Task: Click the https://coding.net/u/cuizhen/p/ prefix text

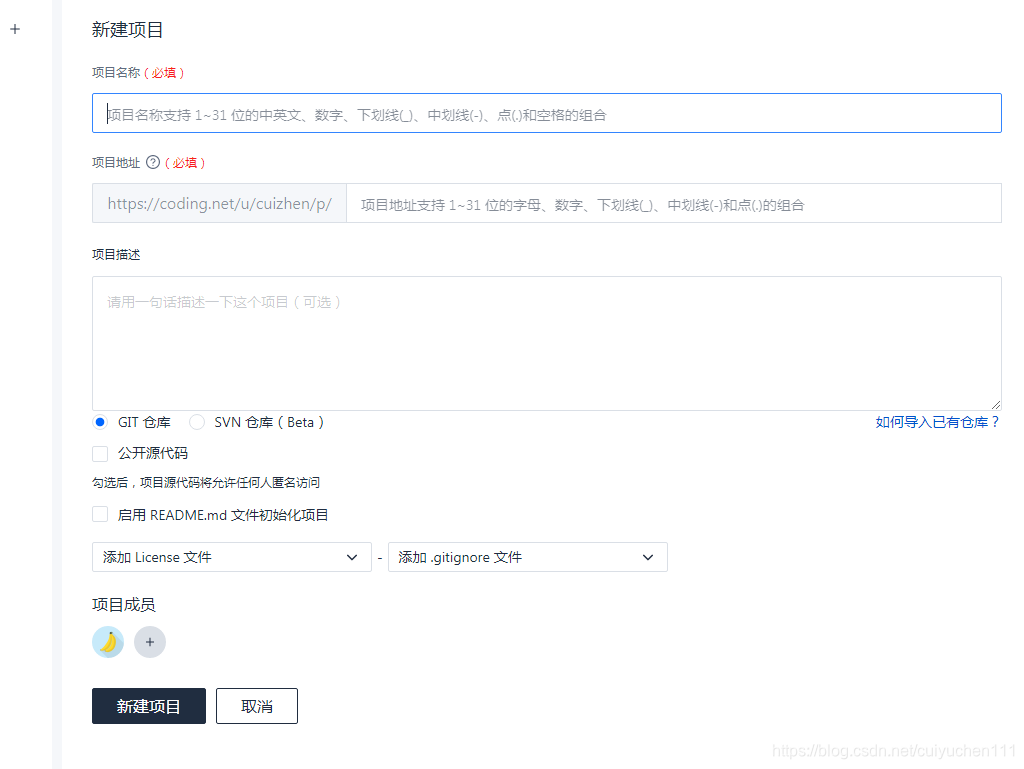Action: pyautogui.click(x=219, y=204)
